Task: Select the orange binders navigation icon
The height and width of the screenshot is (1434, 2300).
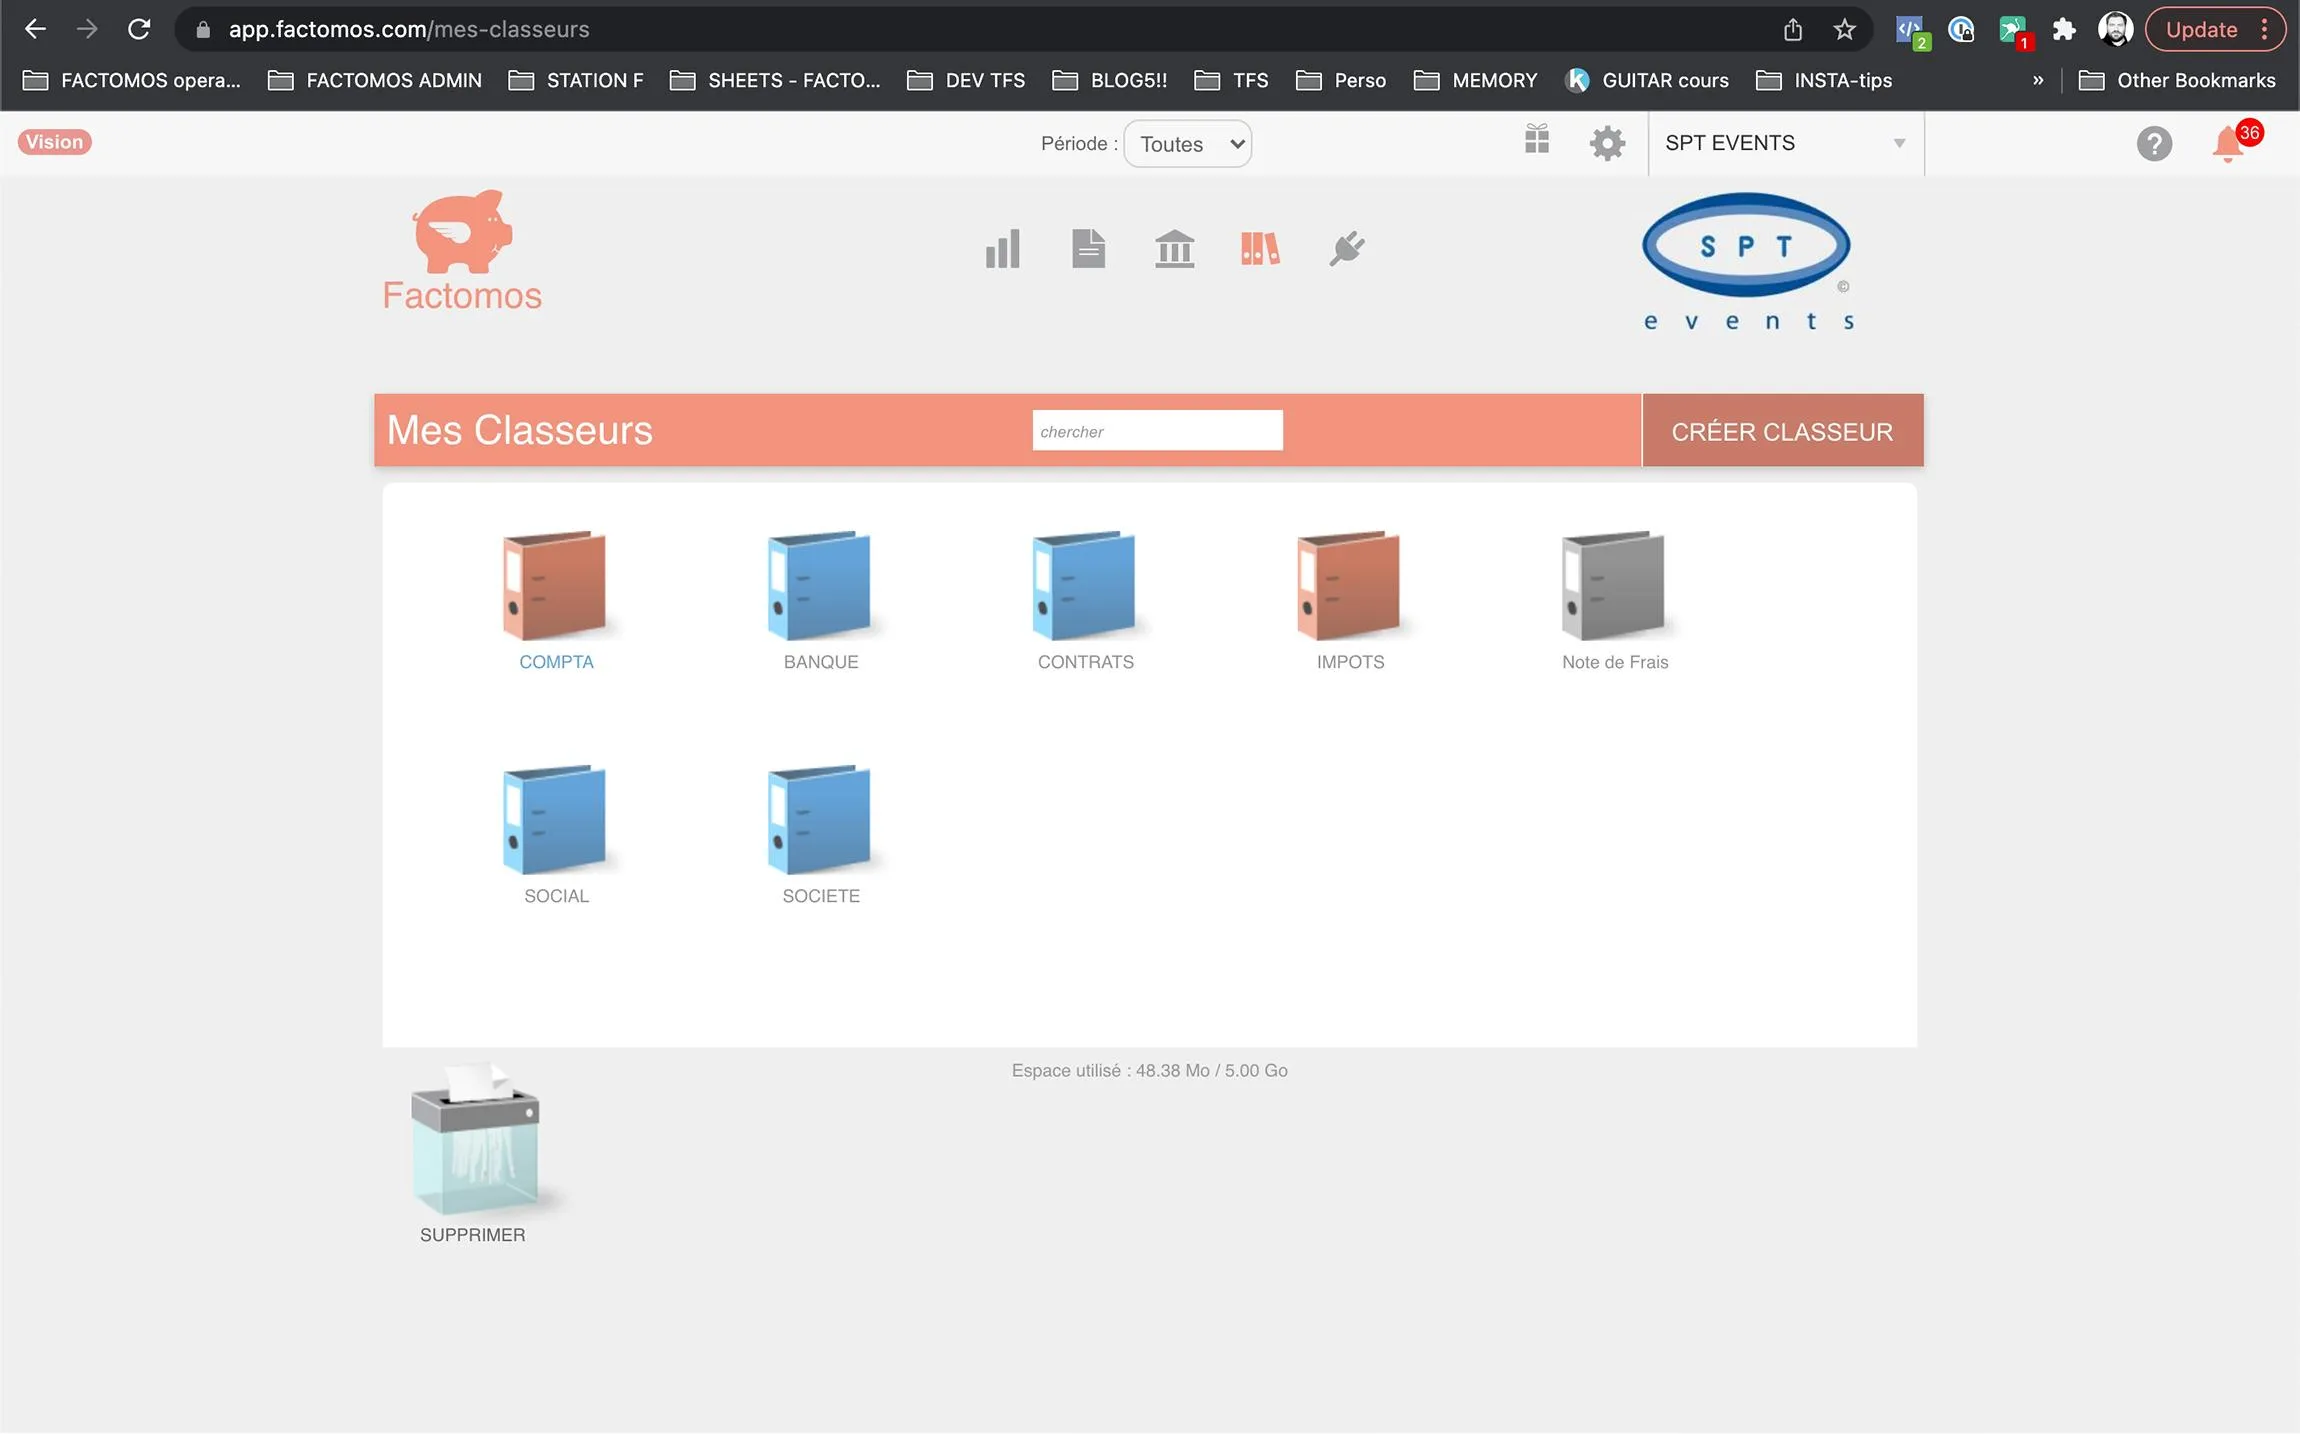Action: [x=1260, y=248]
